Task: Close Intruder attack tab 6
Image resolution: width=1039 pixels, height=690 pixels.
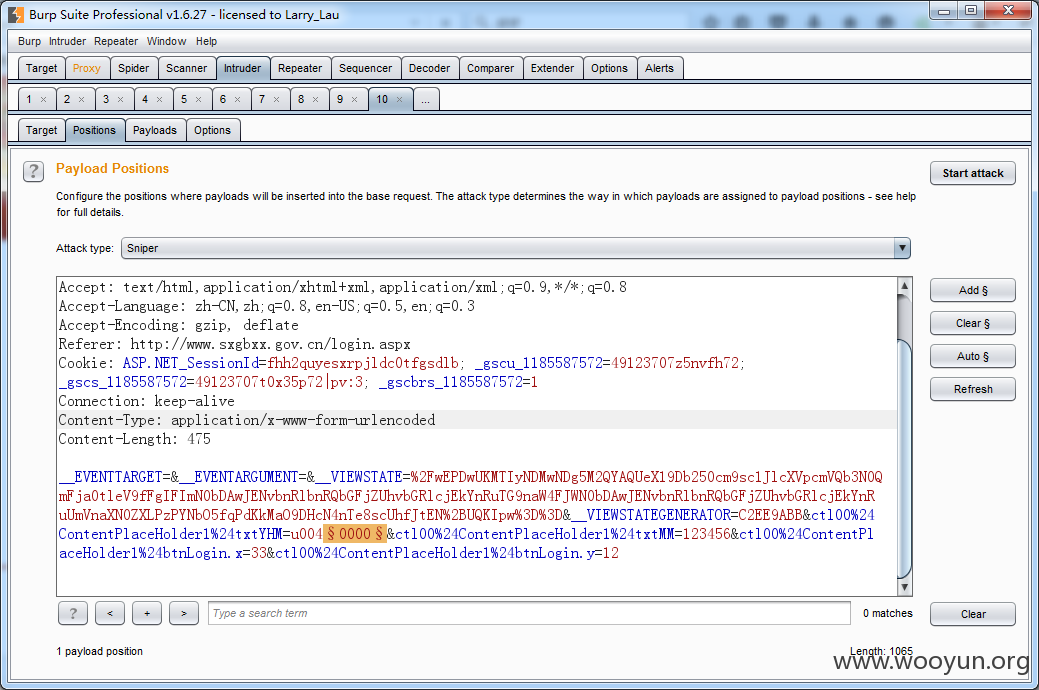Action: point(237,99)
